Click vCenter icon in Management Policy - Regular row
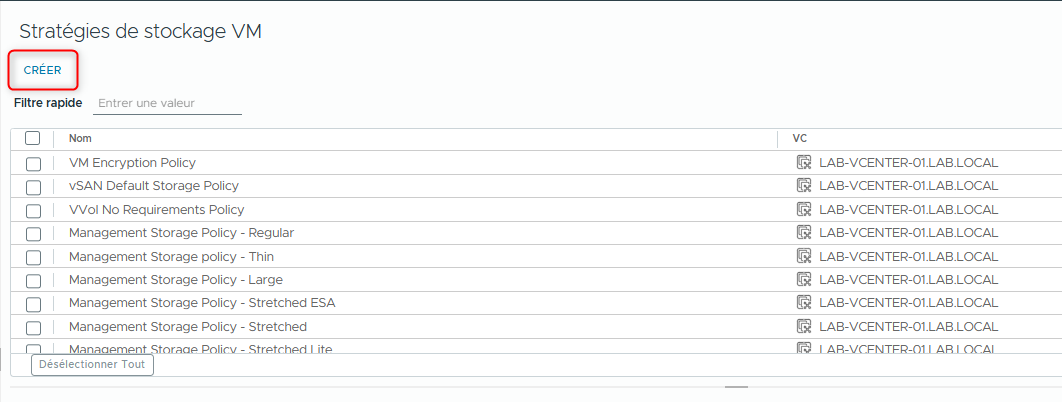The width and height of the screenshot is (1062, 402). (803, 232)
